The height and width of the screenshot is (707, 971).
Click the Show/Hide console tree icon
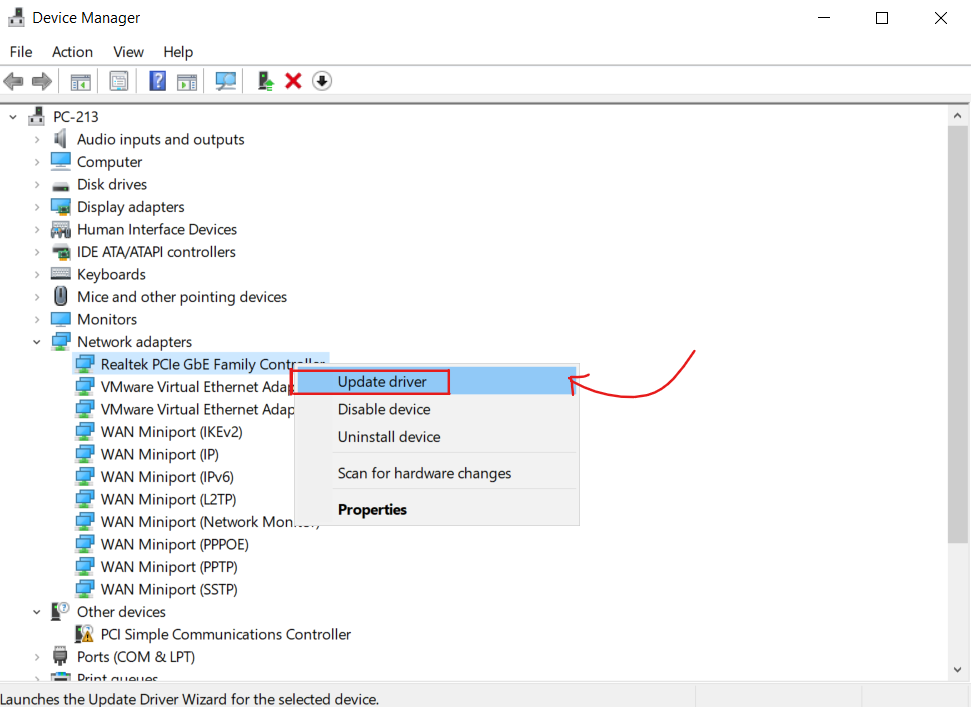[x=80, y=81]
